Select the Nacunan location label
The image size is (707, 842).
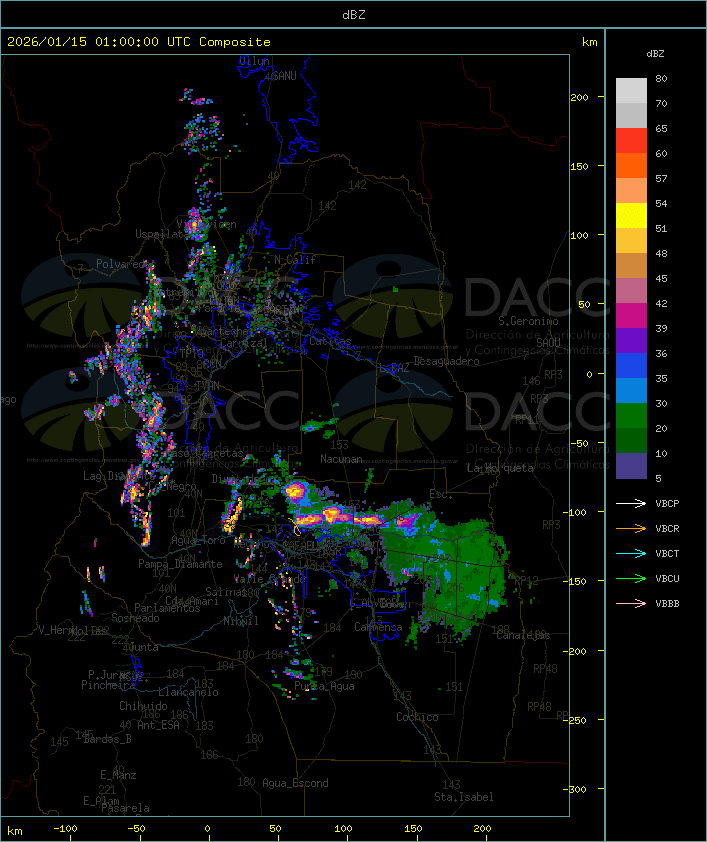coord(341,459)
